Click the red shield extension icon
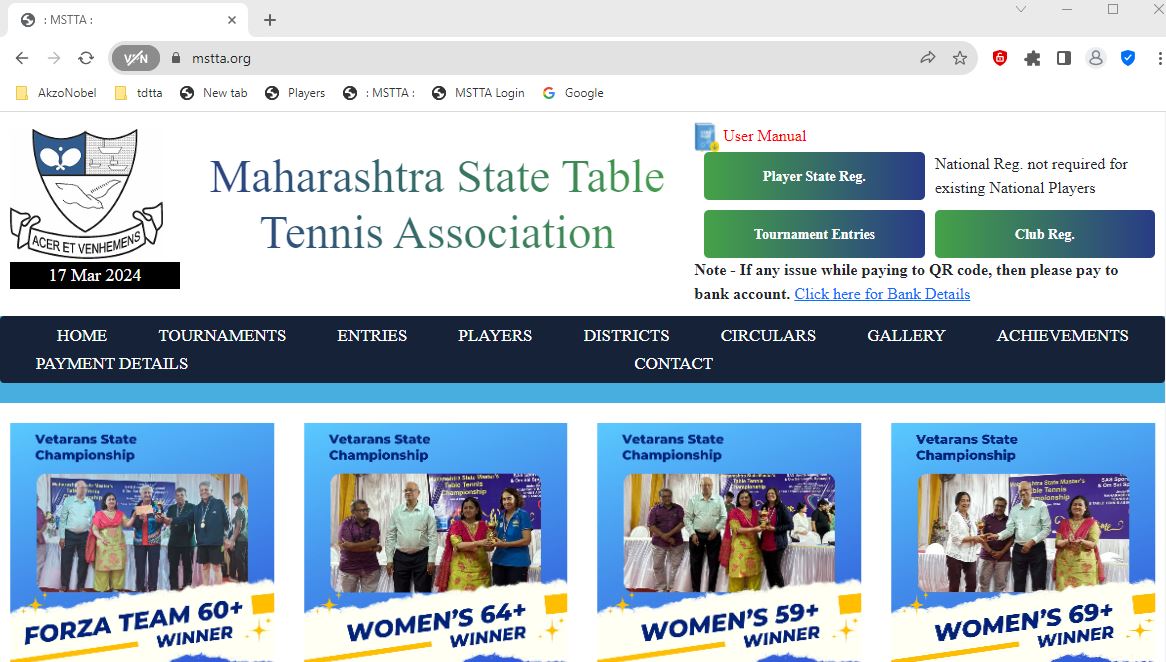This screenshot has width=1166, height=662. pos(1000,58)
